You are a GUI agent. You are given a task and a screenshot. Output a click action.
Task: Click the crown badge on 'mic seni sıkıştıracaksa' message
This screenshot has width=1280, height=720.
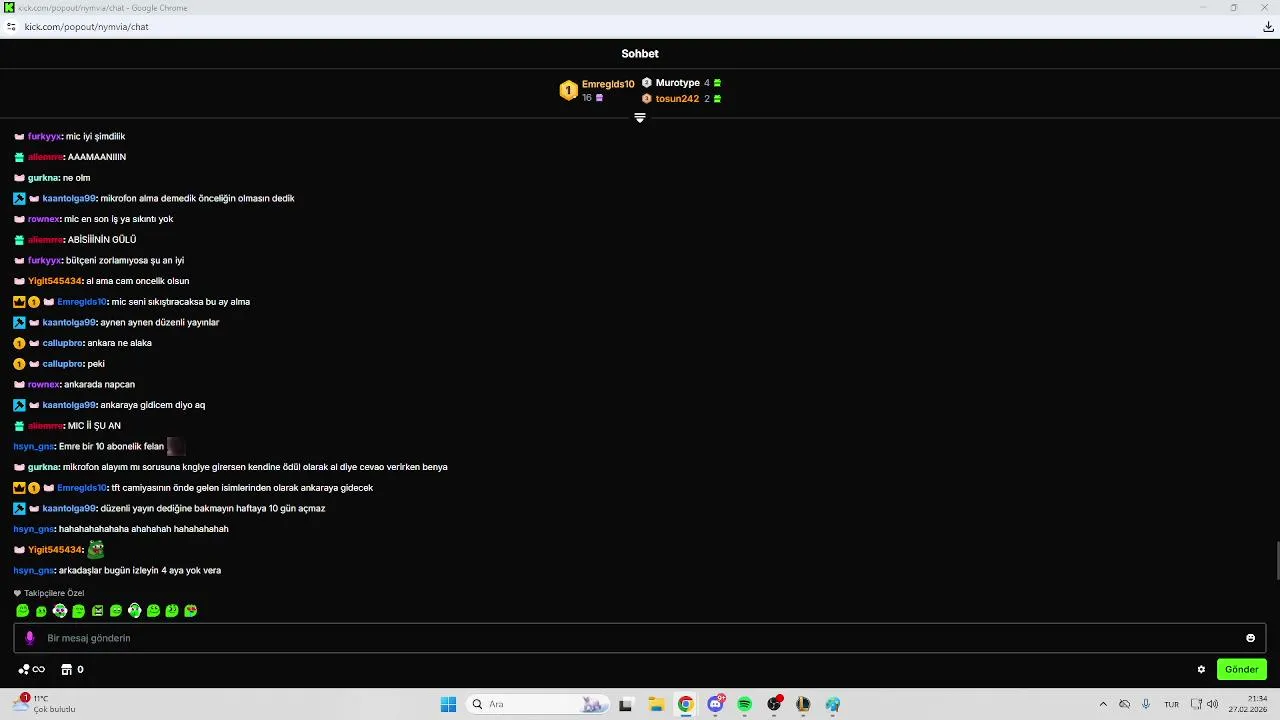tap(19, 301)
